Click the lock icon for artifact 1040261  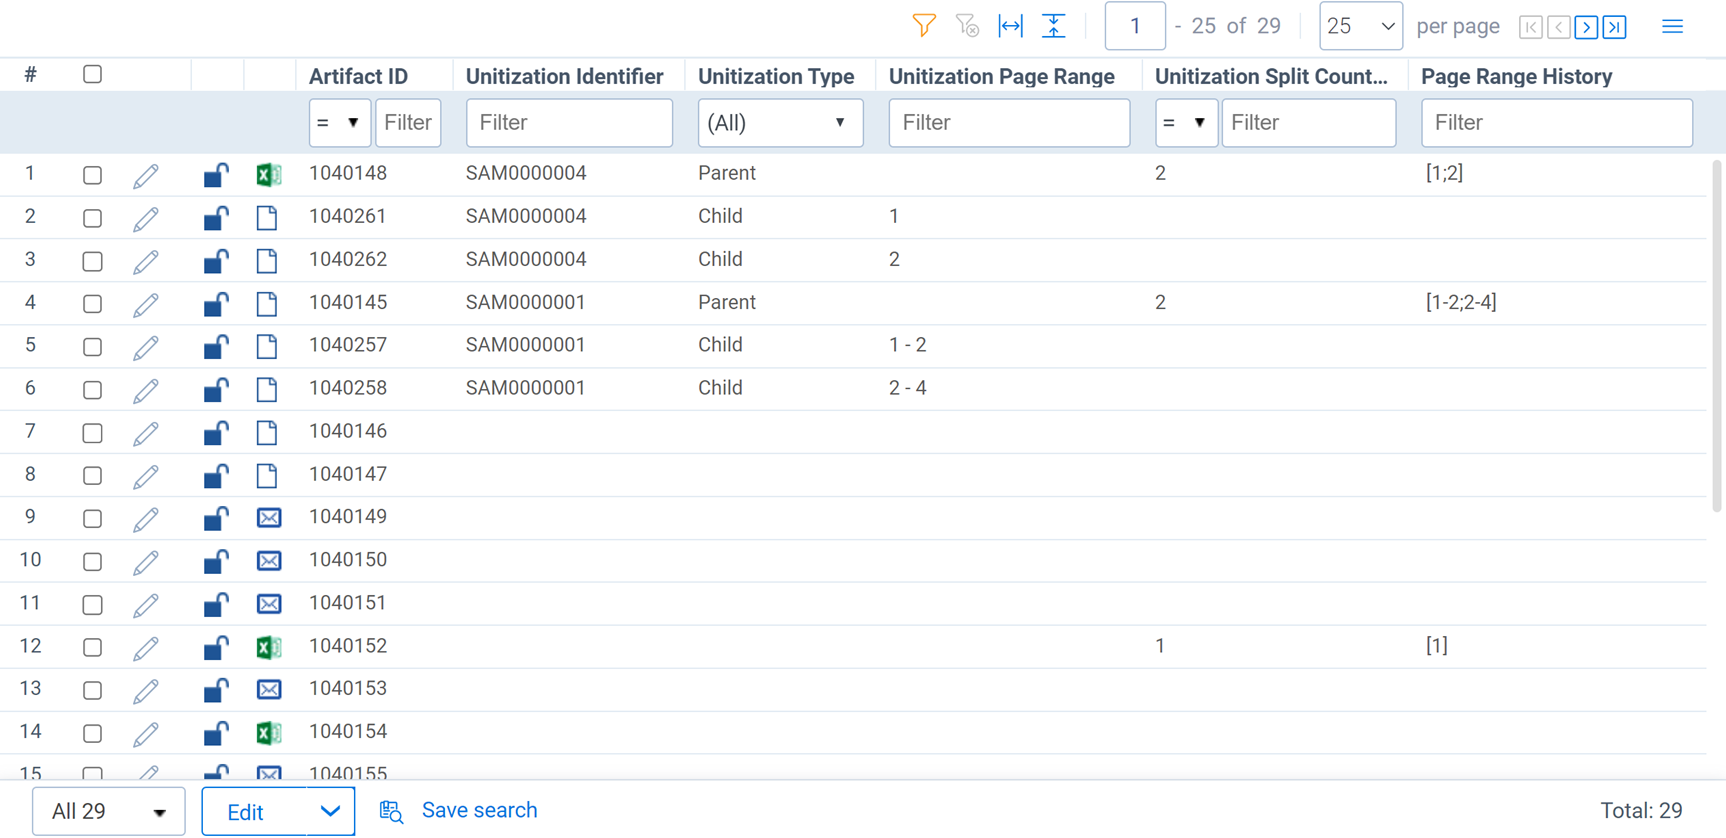(216, 218)
